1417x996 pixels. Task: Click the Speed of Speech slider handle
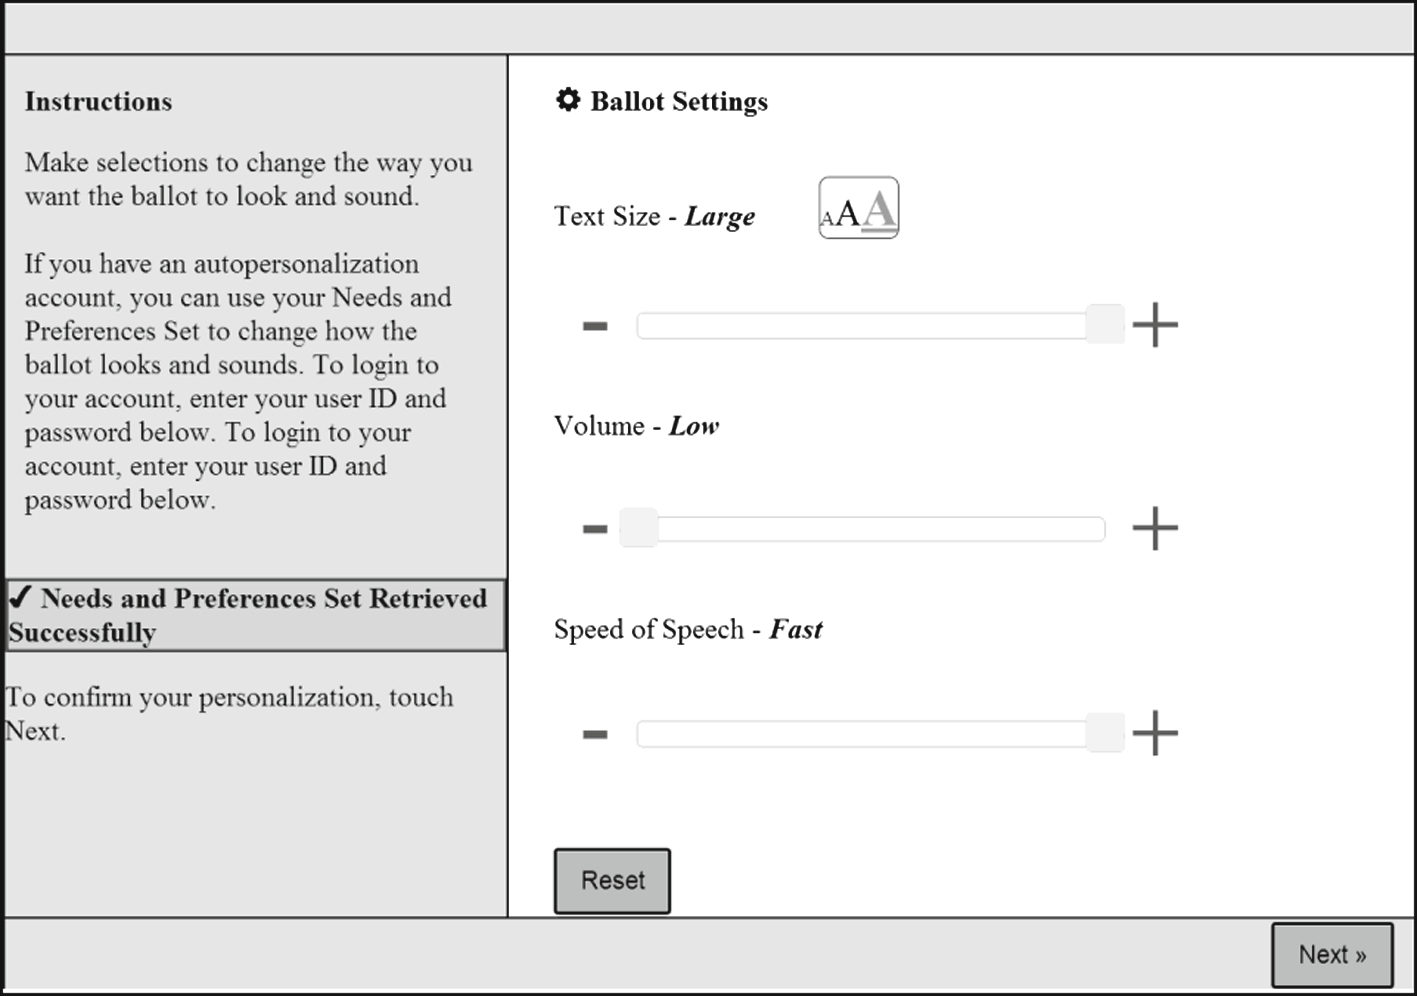click(1105, 733)
